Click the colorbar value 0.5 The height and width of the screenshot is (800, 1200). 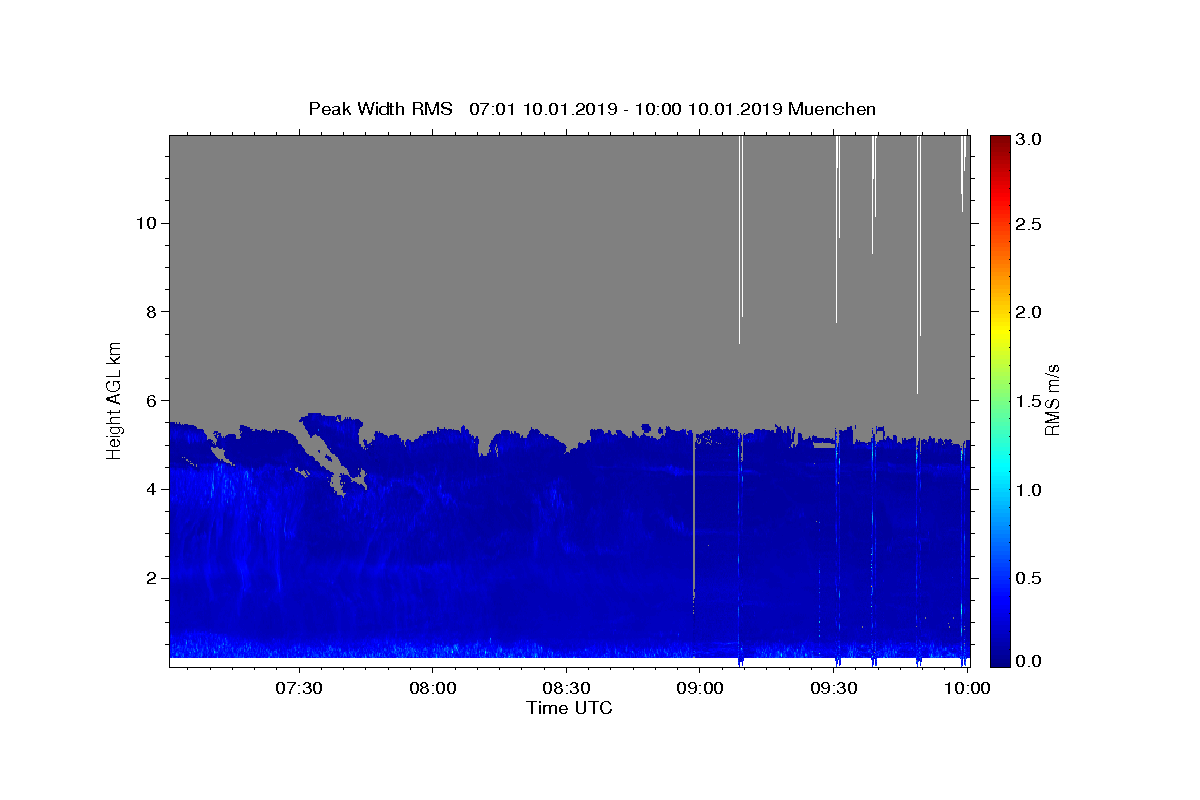pyautogui.click(x=1029, y=578)
